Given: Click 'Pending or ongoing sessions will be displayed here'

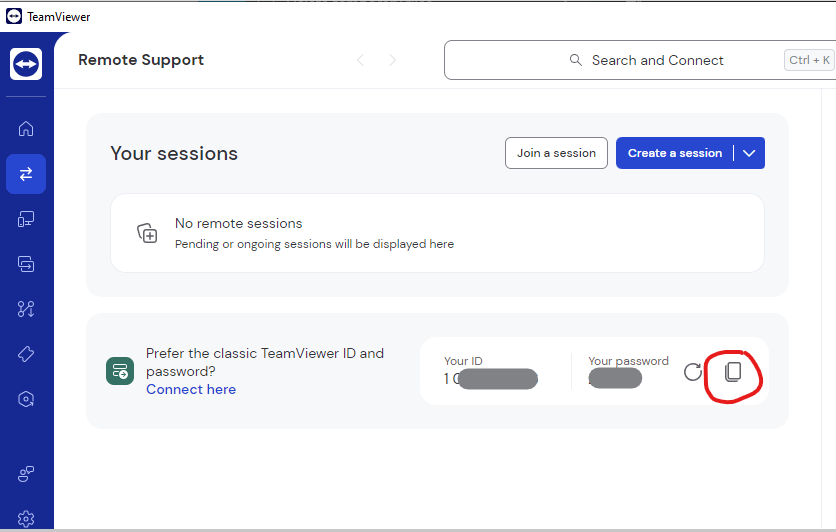Looking at the screenshot, I should (x=315, y=244).
